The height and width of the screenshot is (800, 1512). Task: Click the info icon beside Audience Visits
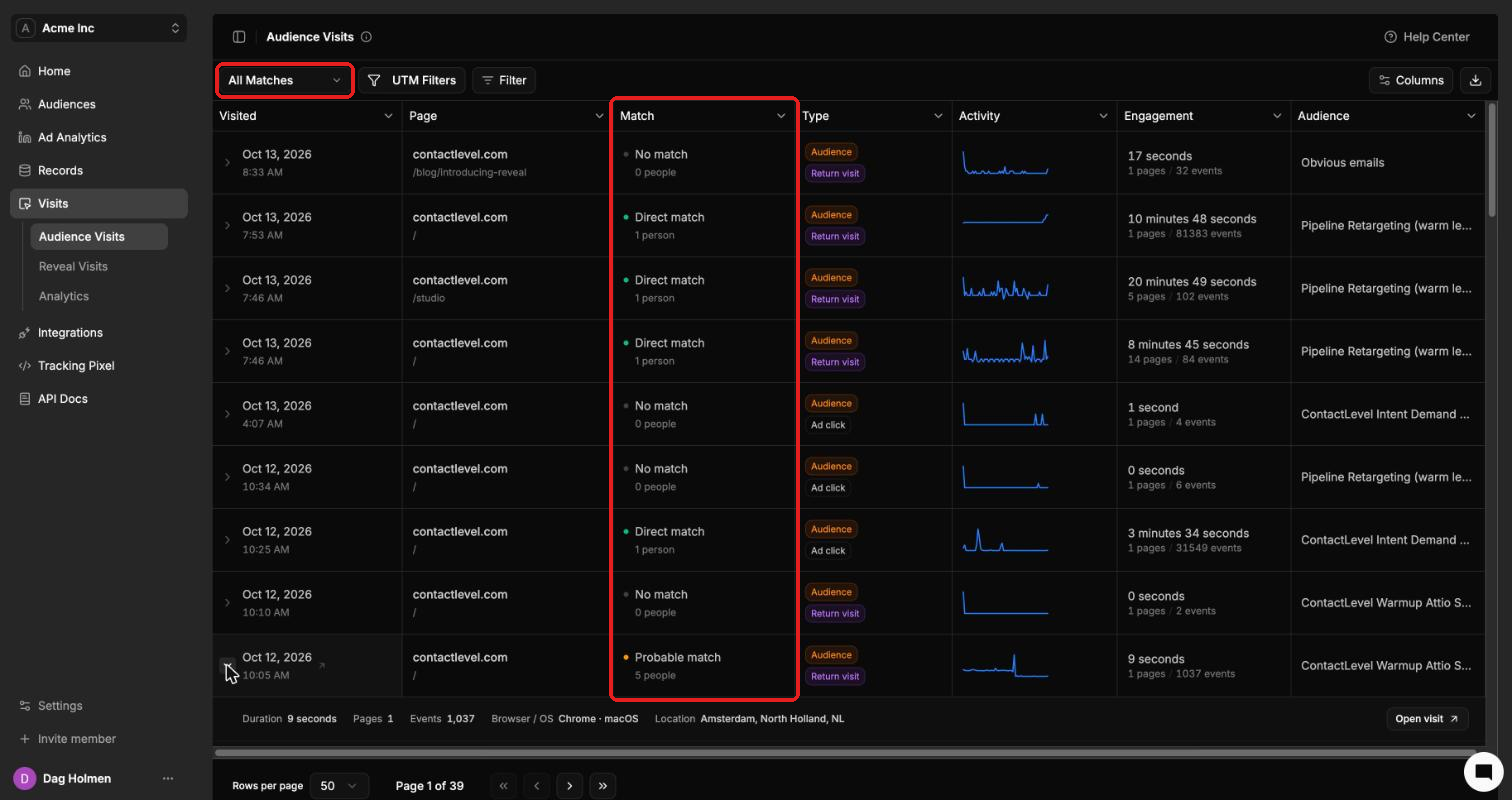pyautogui.click(x=366, y=37)
